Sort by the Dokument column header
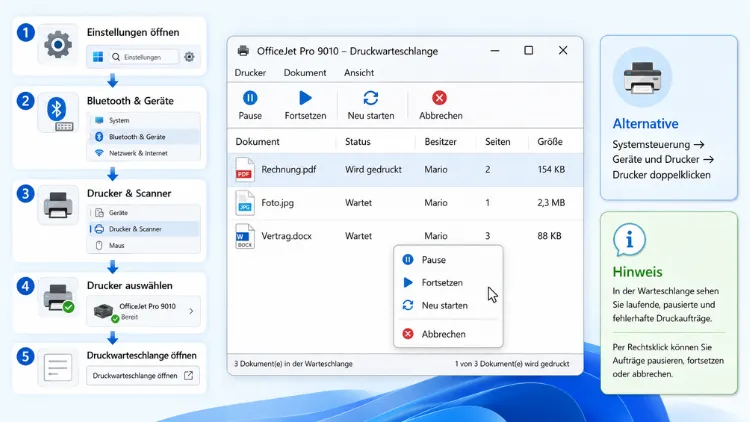 tap(257, 142)
